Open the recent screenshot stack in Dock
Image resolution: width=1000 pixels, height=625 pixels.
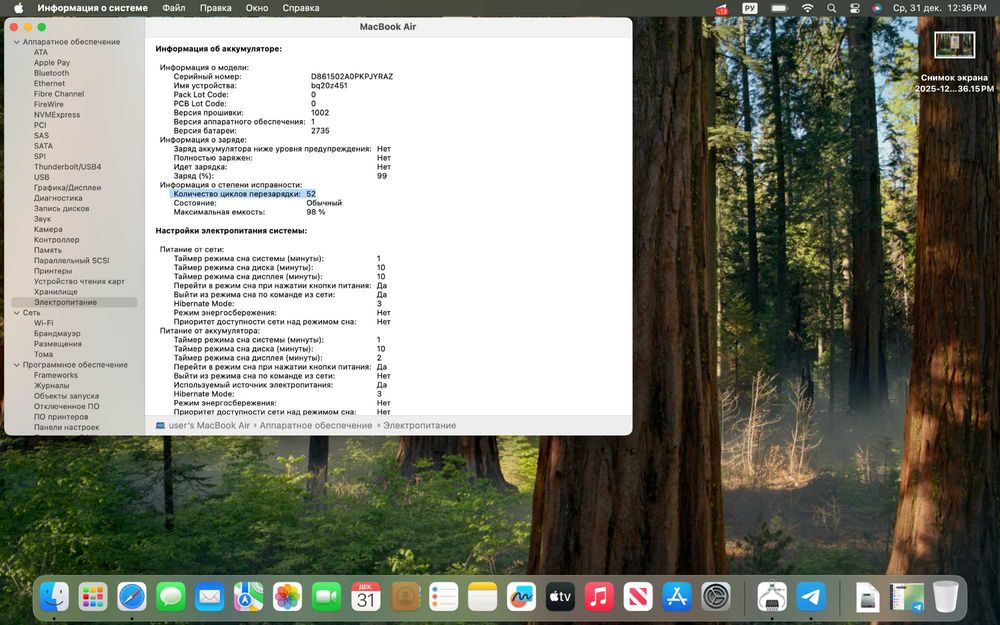click(x=906, y=598)
